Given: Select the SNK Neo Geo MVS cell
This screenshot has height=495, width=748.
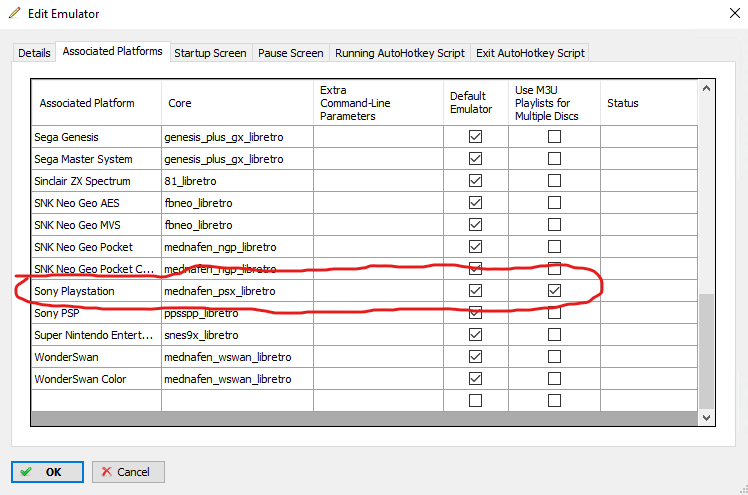Looking at the screenshot, I should (96, 225).
